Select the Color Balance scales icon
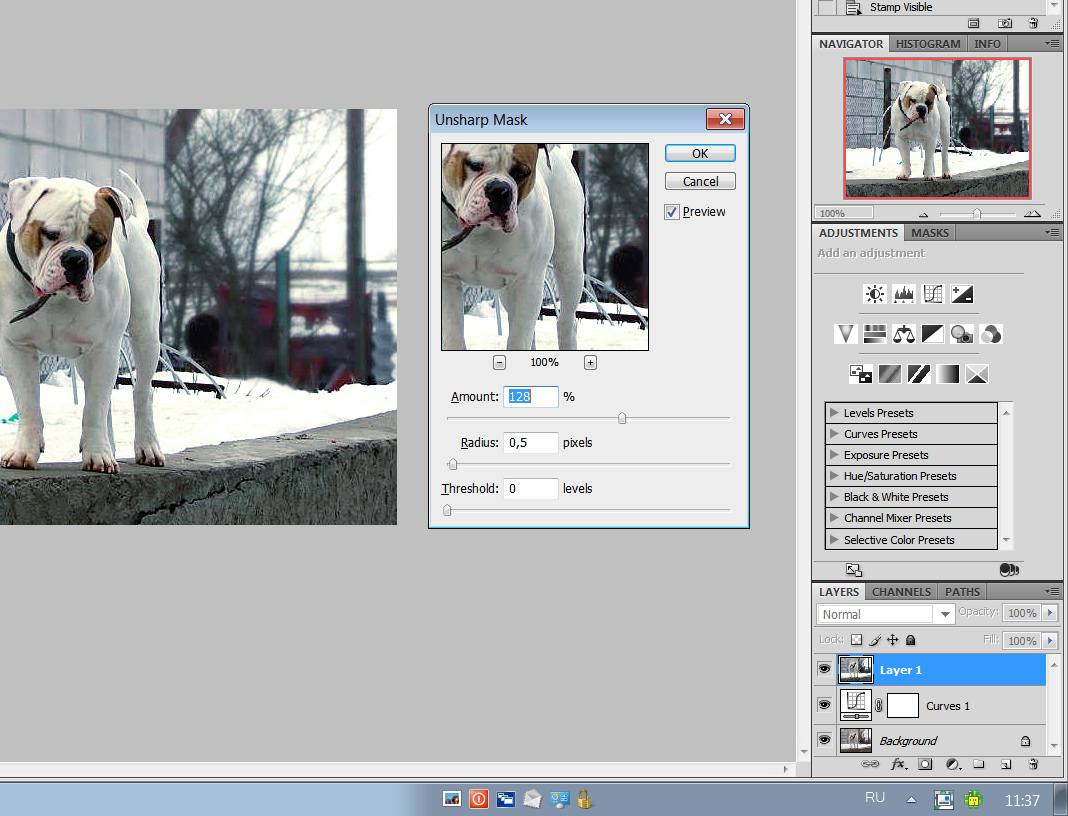The height and width of the screenshot is (816, 1068). pyautogui.click(x=904, y=334)
